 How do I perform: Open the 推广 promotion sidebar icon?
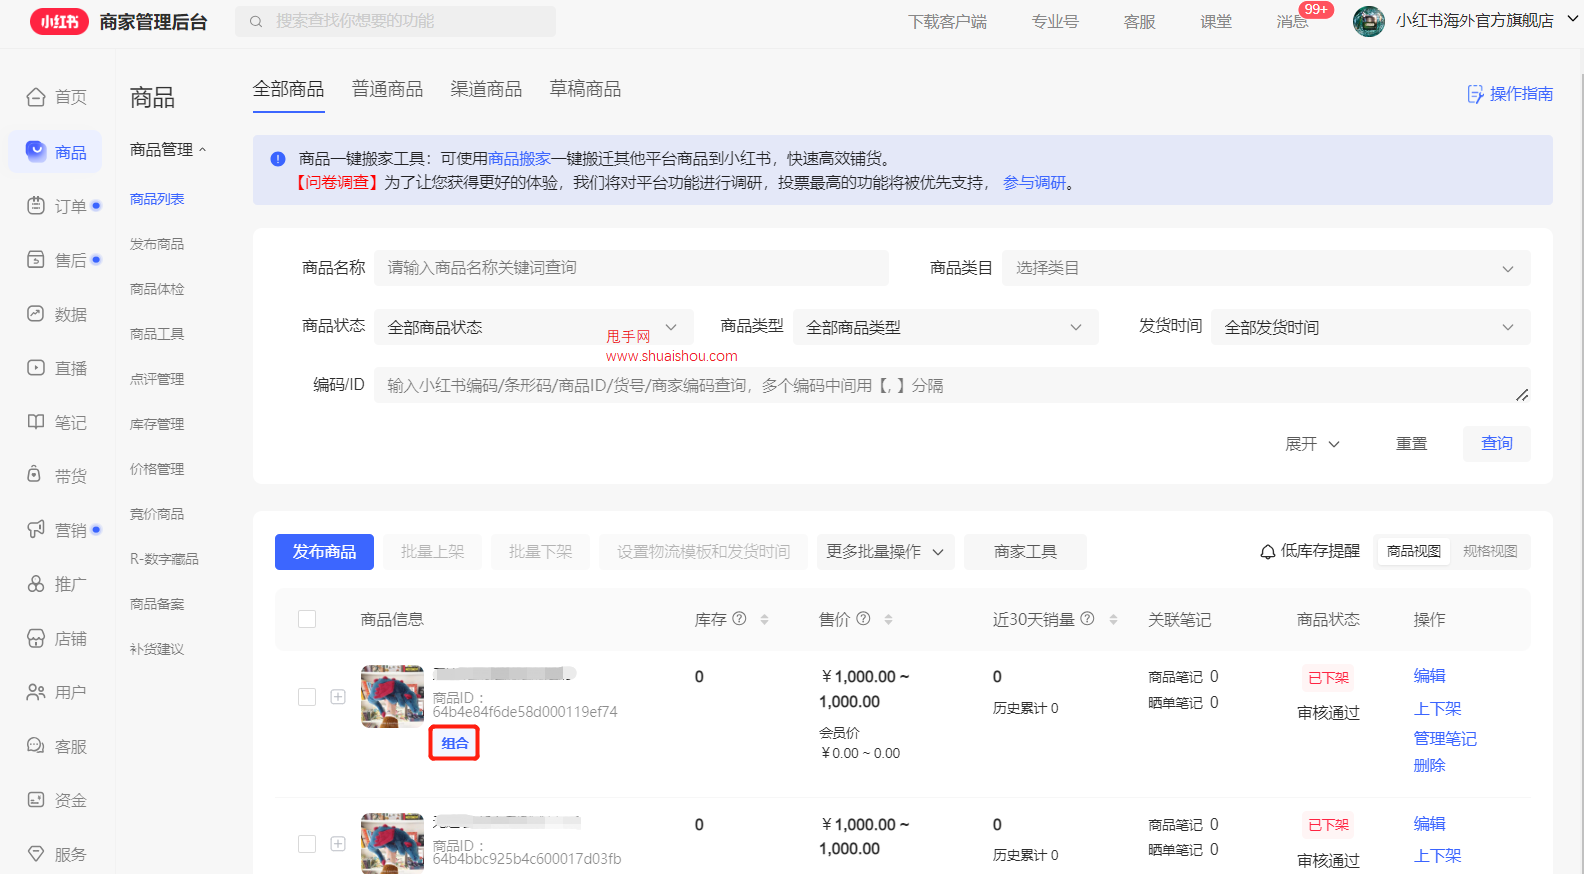(36, 583)
